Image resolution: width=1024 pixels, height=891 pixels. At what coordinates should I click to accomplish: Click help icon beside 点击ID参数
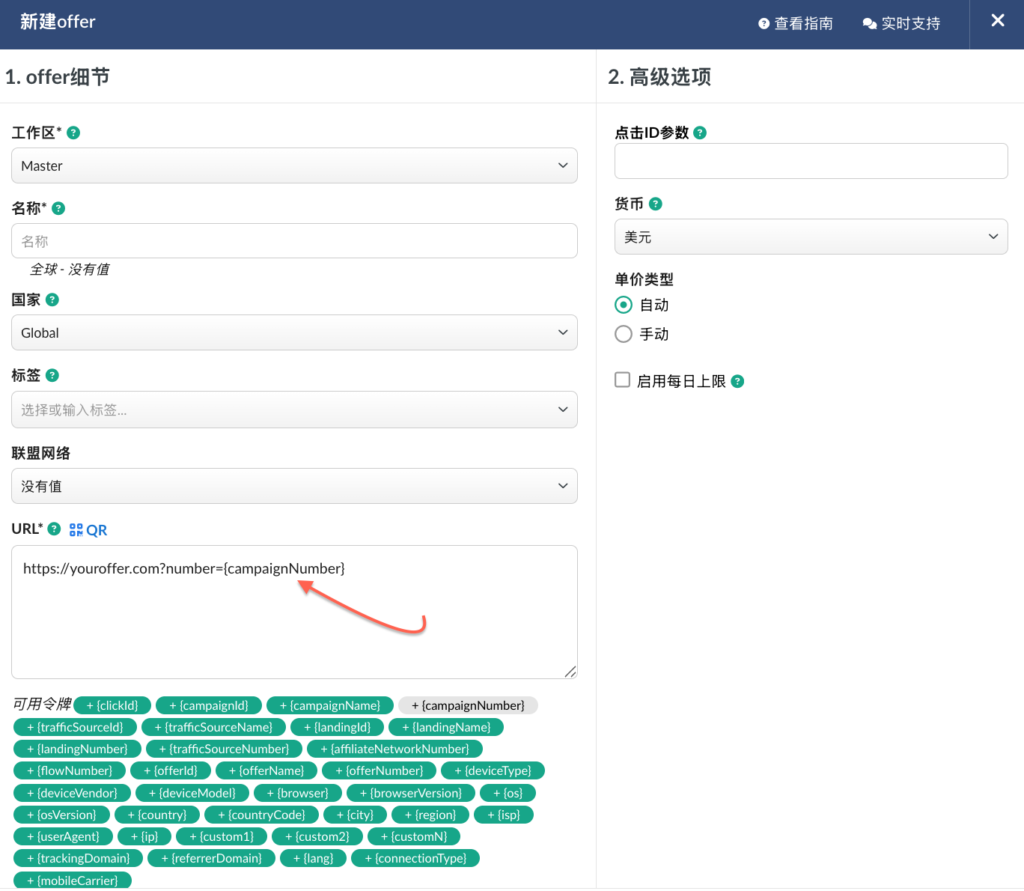pos(700,133)
